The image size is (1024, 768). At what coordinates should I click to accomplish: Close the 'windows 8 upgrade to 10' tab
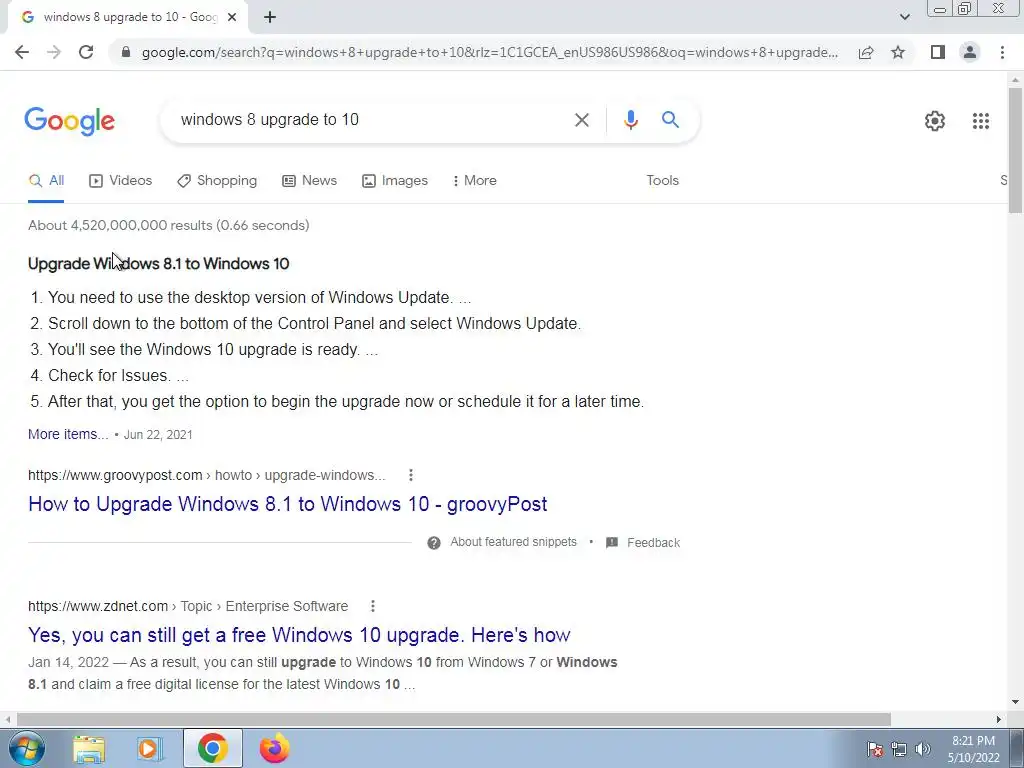pos(232,18)
